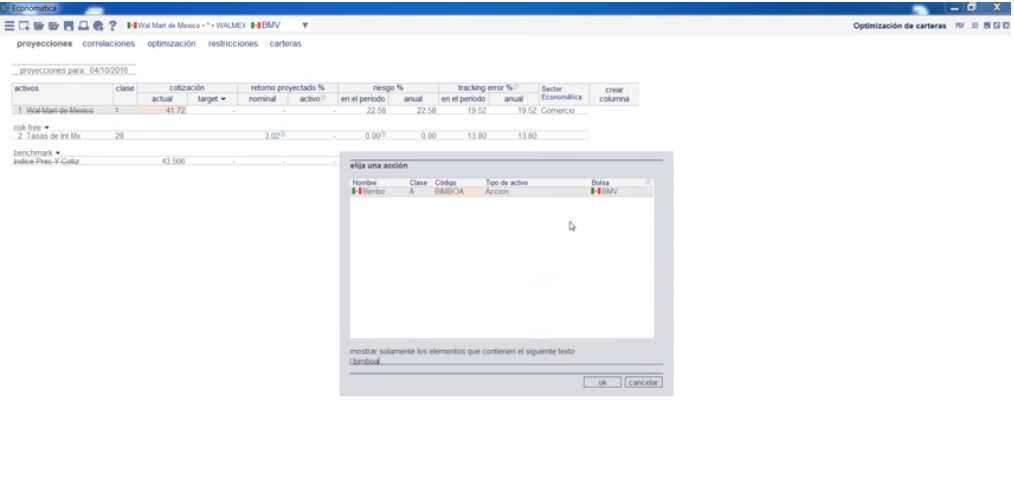Viewport: 1014px width, 485px height.
Task: Open the target column dropdown arrow
Action: (x=223, y=99)
